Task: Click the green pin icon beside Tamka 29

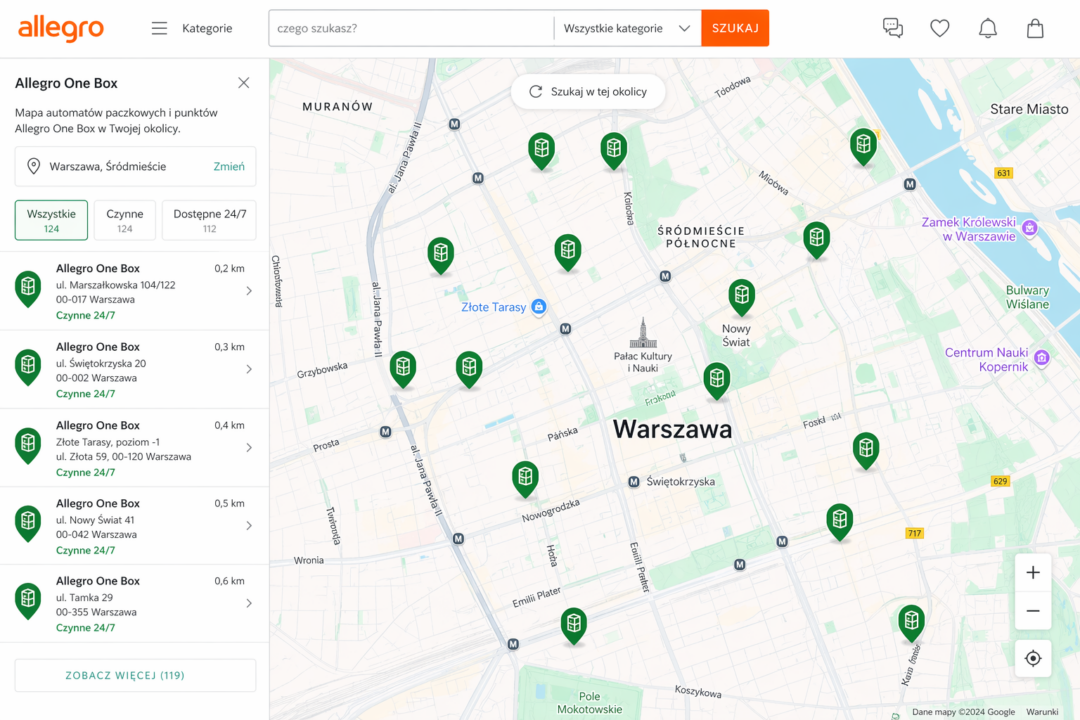Action: [28, 601]
